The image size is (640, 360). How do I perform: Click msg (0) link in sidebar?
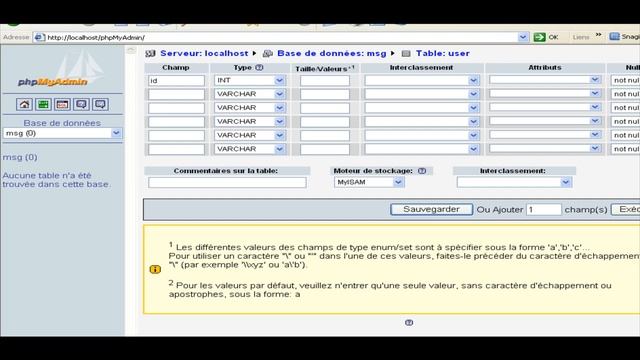(20, 157)
